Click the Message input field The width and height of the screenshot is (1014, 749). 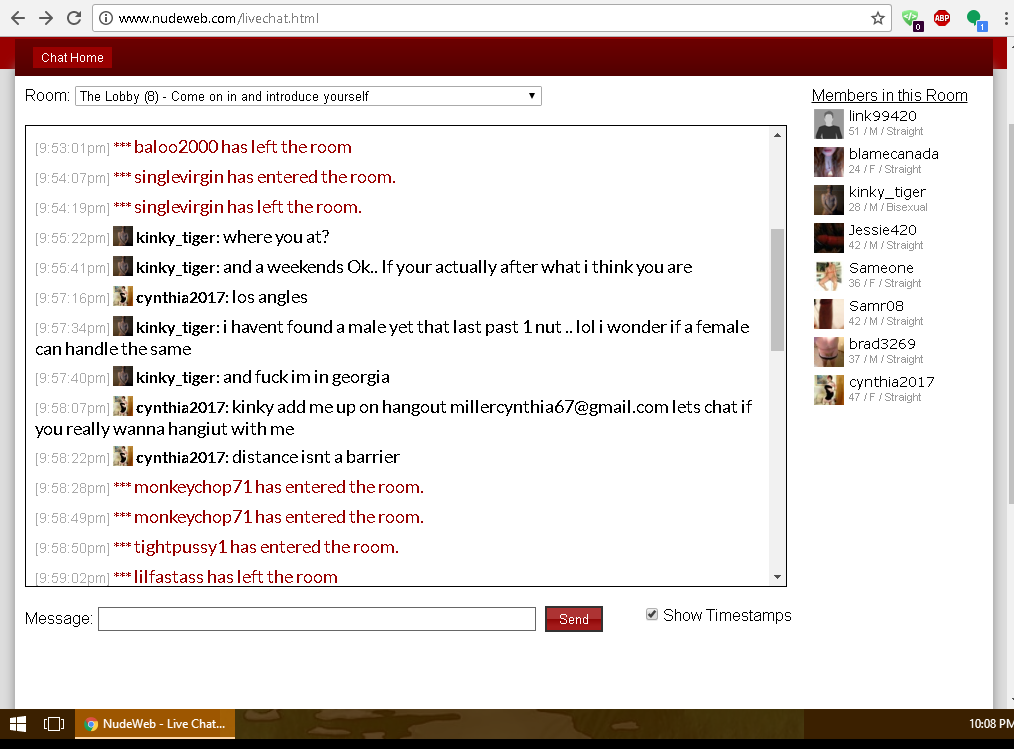tap(316, 619)
